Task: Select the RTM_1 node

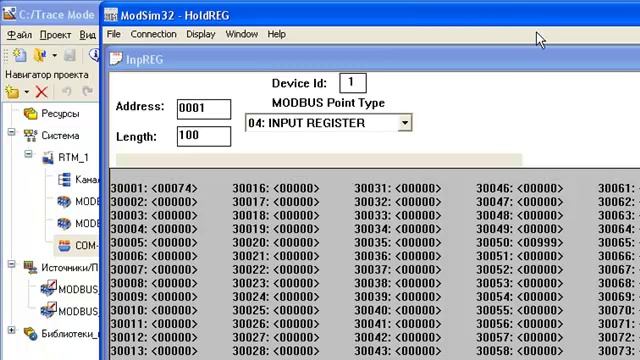Action: [73, 158]
